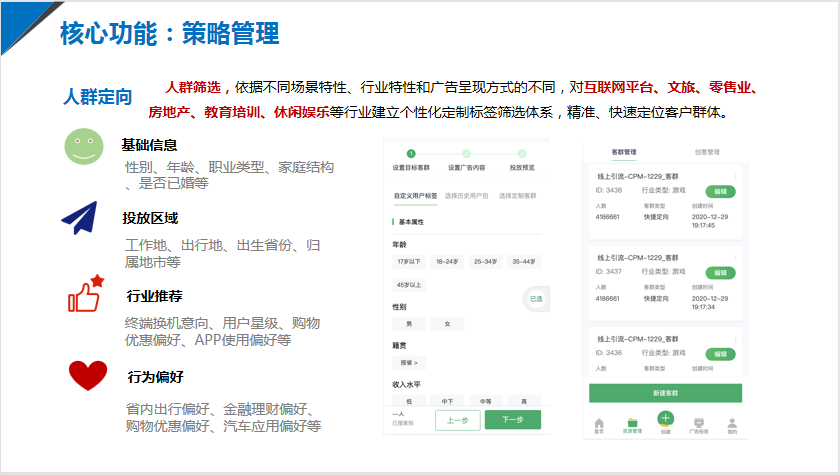Click the green 下一步 button

(x=512, y=420)
